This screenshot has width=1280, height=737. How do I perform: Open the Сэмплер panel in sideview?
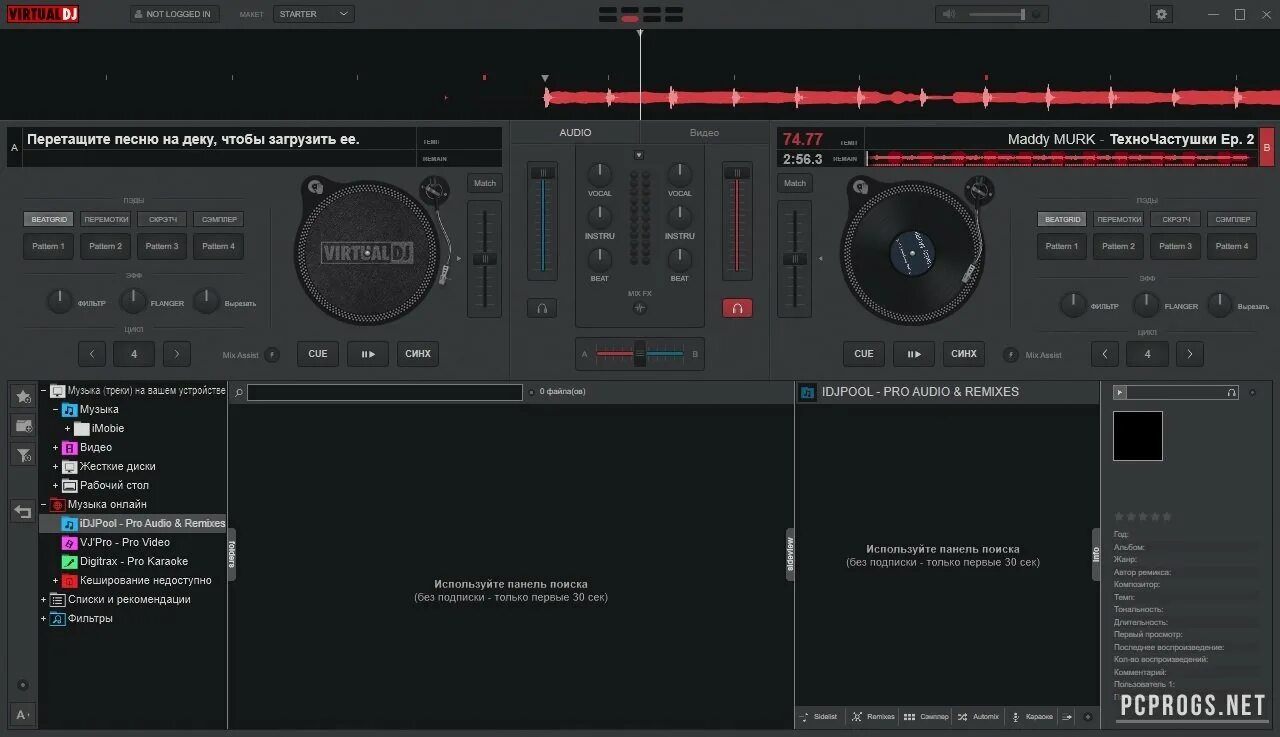pyautogui.click(x=926, y=717)
